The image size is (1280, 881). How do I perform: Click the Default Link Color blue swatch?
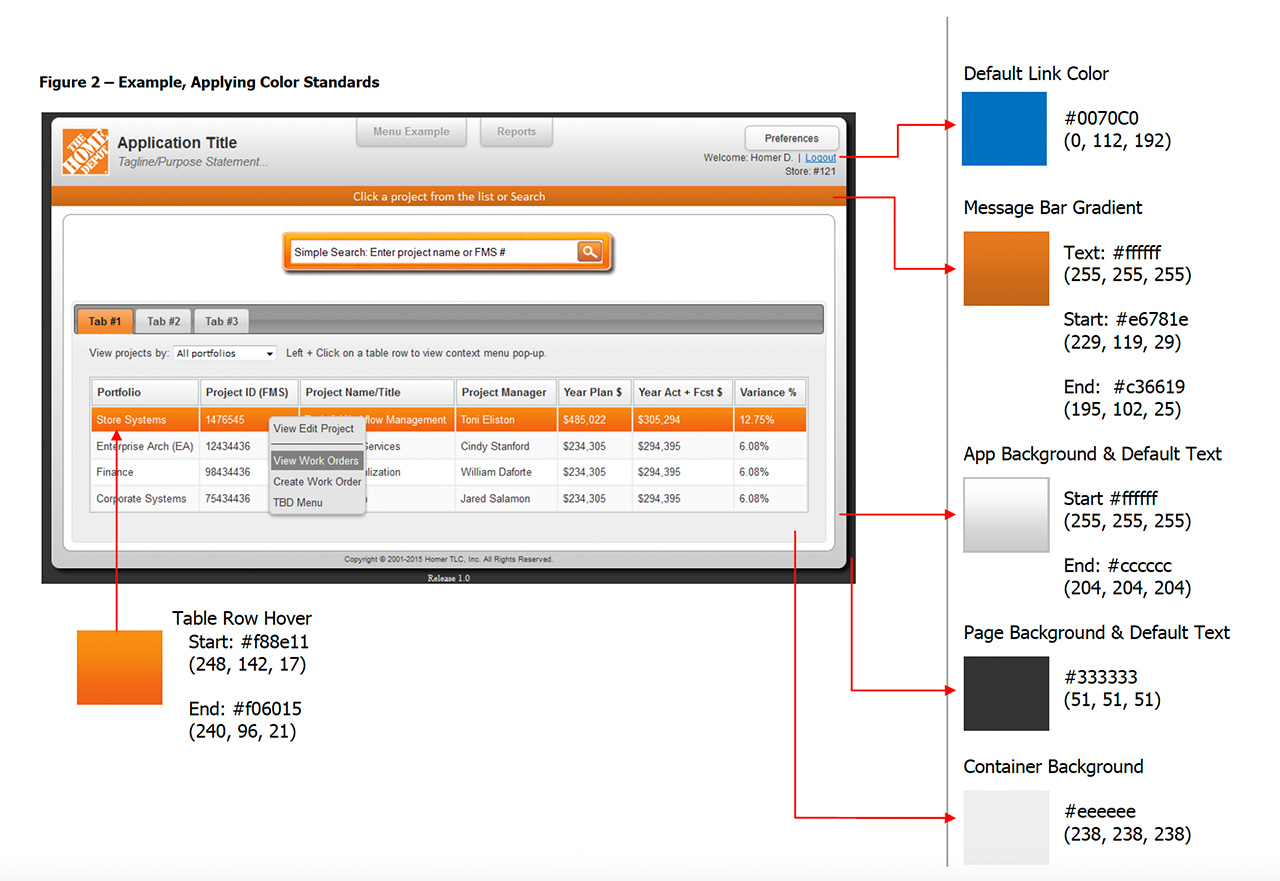[1004, 128]
